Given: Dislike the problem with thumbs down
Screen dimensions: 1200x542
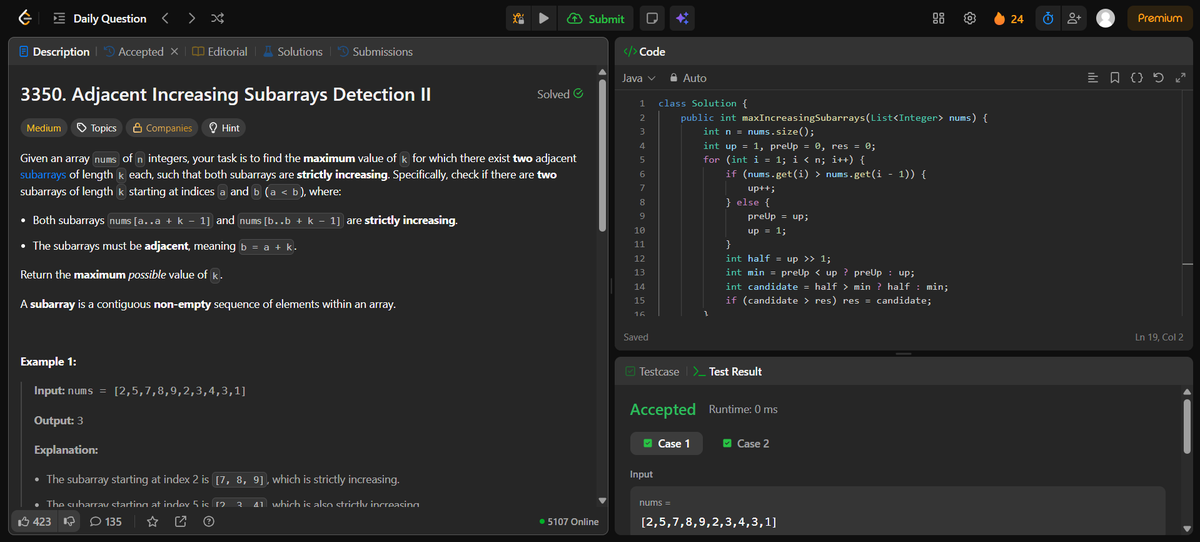Looking at the screenshot, I should 70,521.
